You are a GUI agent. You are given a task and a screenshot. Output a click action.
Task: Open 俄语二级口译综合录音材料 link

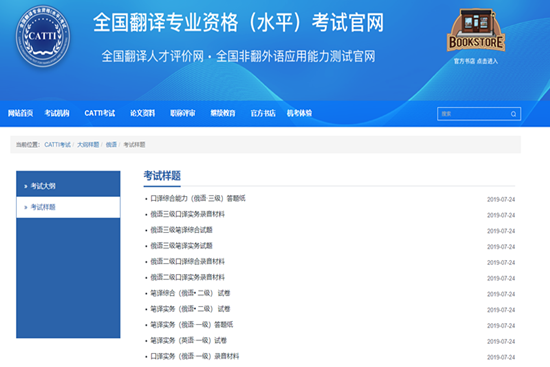pos(187,262)
